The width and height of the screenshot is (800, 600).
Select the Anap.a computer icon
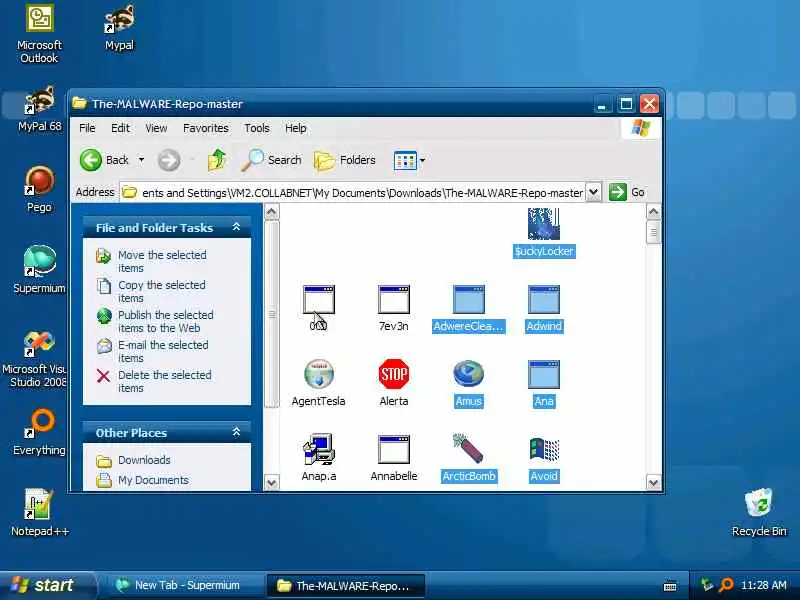tap(318, 449)
